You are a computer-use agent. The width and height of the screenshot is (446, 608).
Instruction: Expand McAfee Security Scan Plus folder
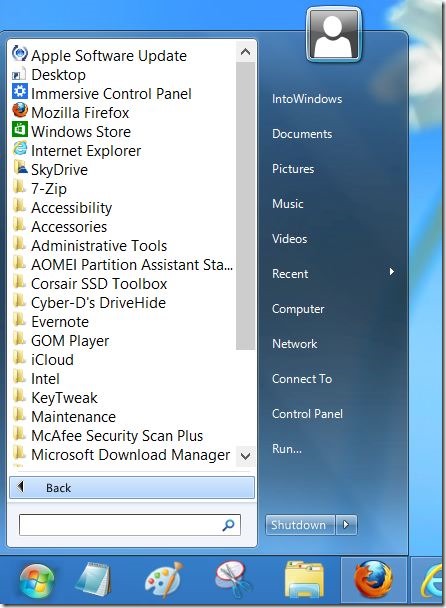click(107, 435)
